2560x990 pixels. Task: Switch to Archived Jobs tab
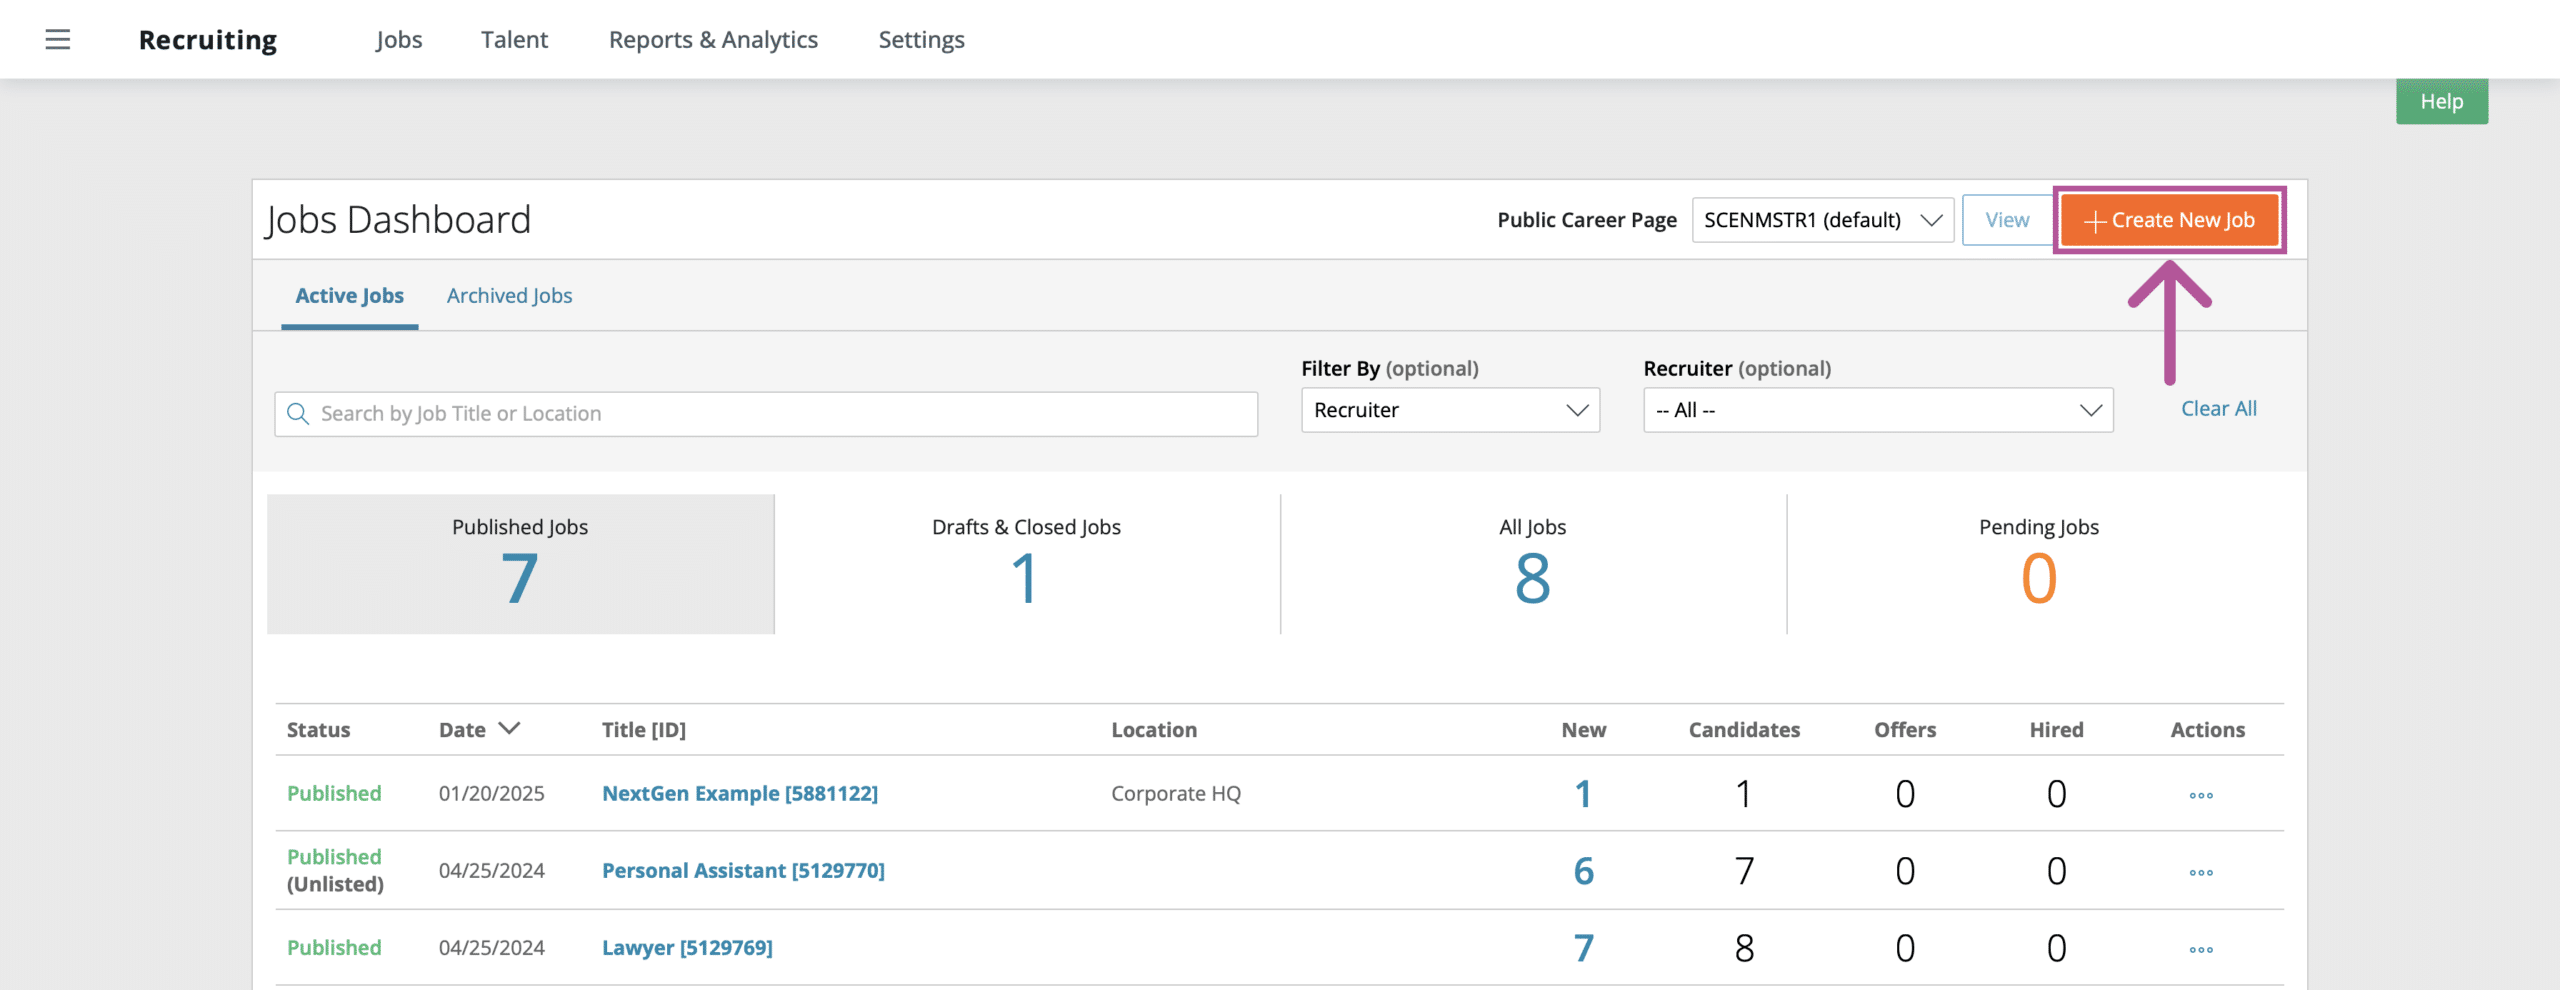tap(509, 296)
